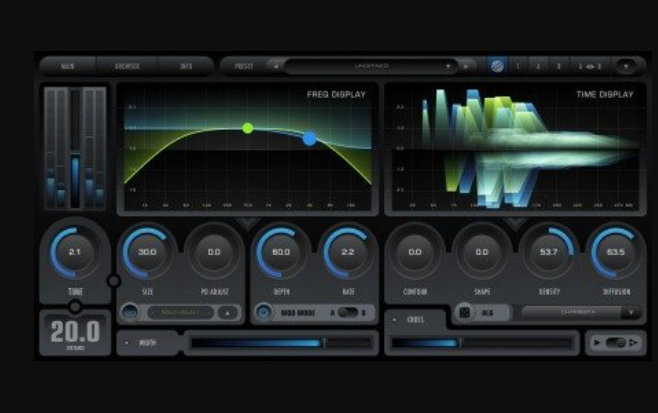Image resolution: width=658 pixels, height=413 pixels.
Task: Click the Mod Mode power icon
Action: coord(264,312)
